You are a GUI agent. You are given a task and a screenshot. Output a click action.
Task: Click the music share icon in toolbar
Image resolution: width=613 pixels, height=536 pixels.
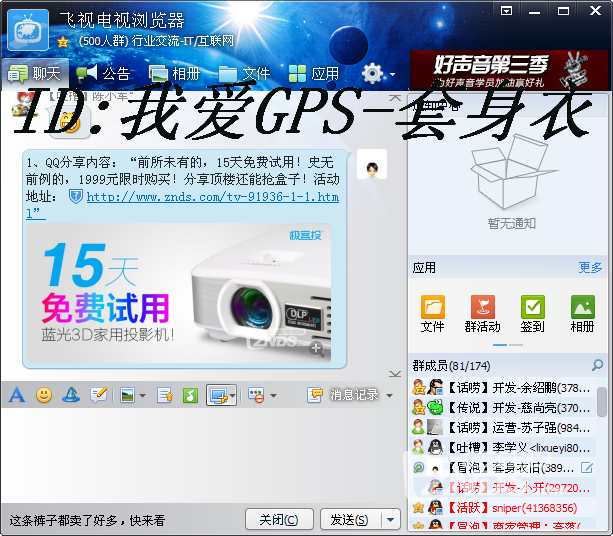pyautogui.click(x=190, y=395)
